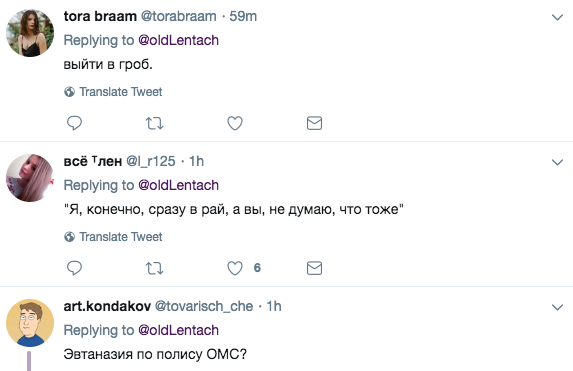
Task: Reply to the @l_r125 tweet
Action: tap(74, 268)
